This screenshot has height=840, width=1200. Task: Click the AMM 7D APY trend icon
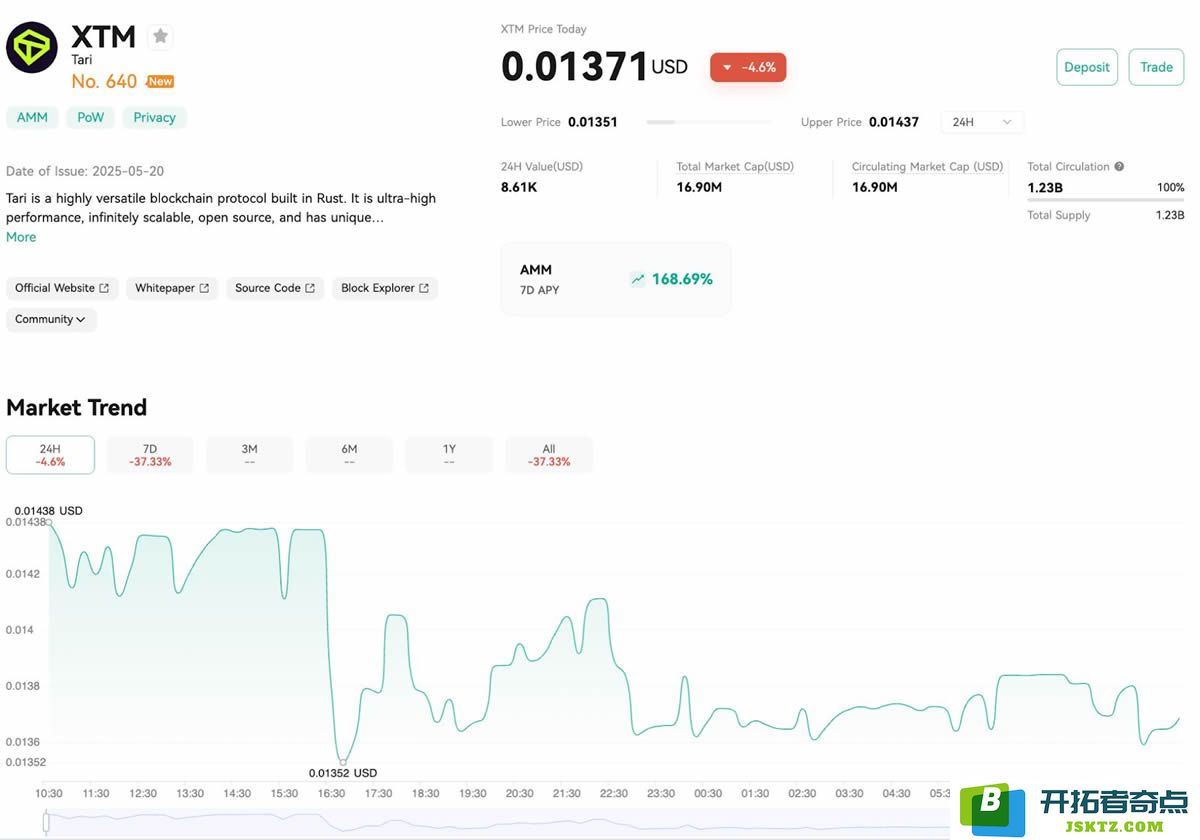pos(638,279)
